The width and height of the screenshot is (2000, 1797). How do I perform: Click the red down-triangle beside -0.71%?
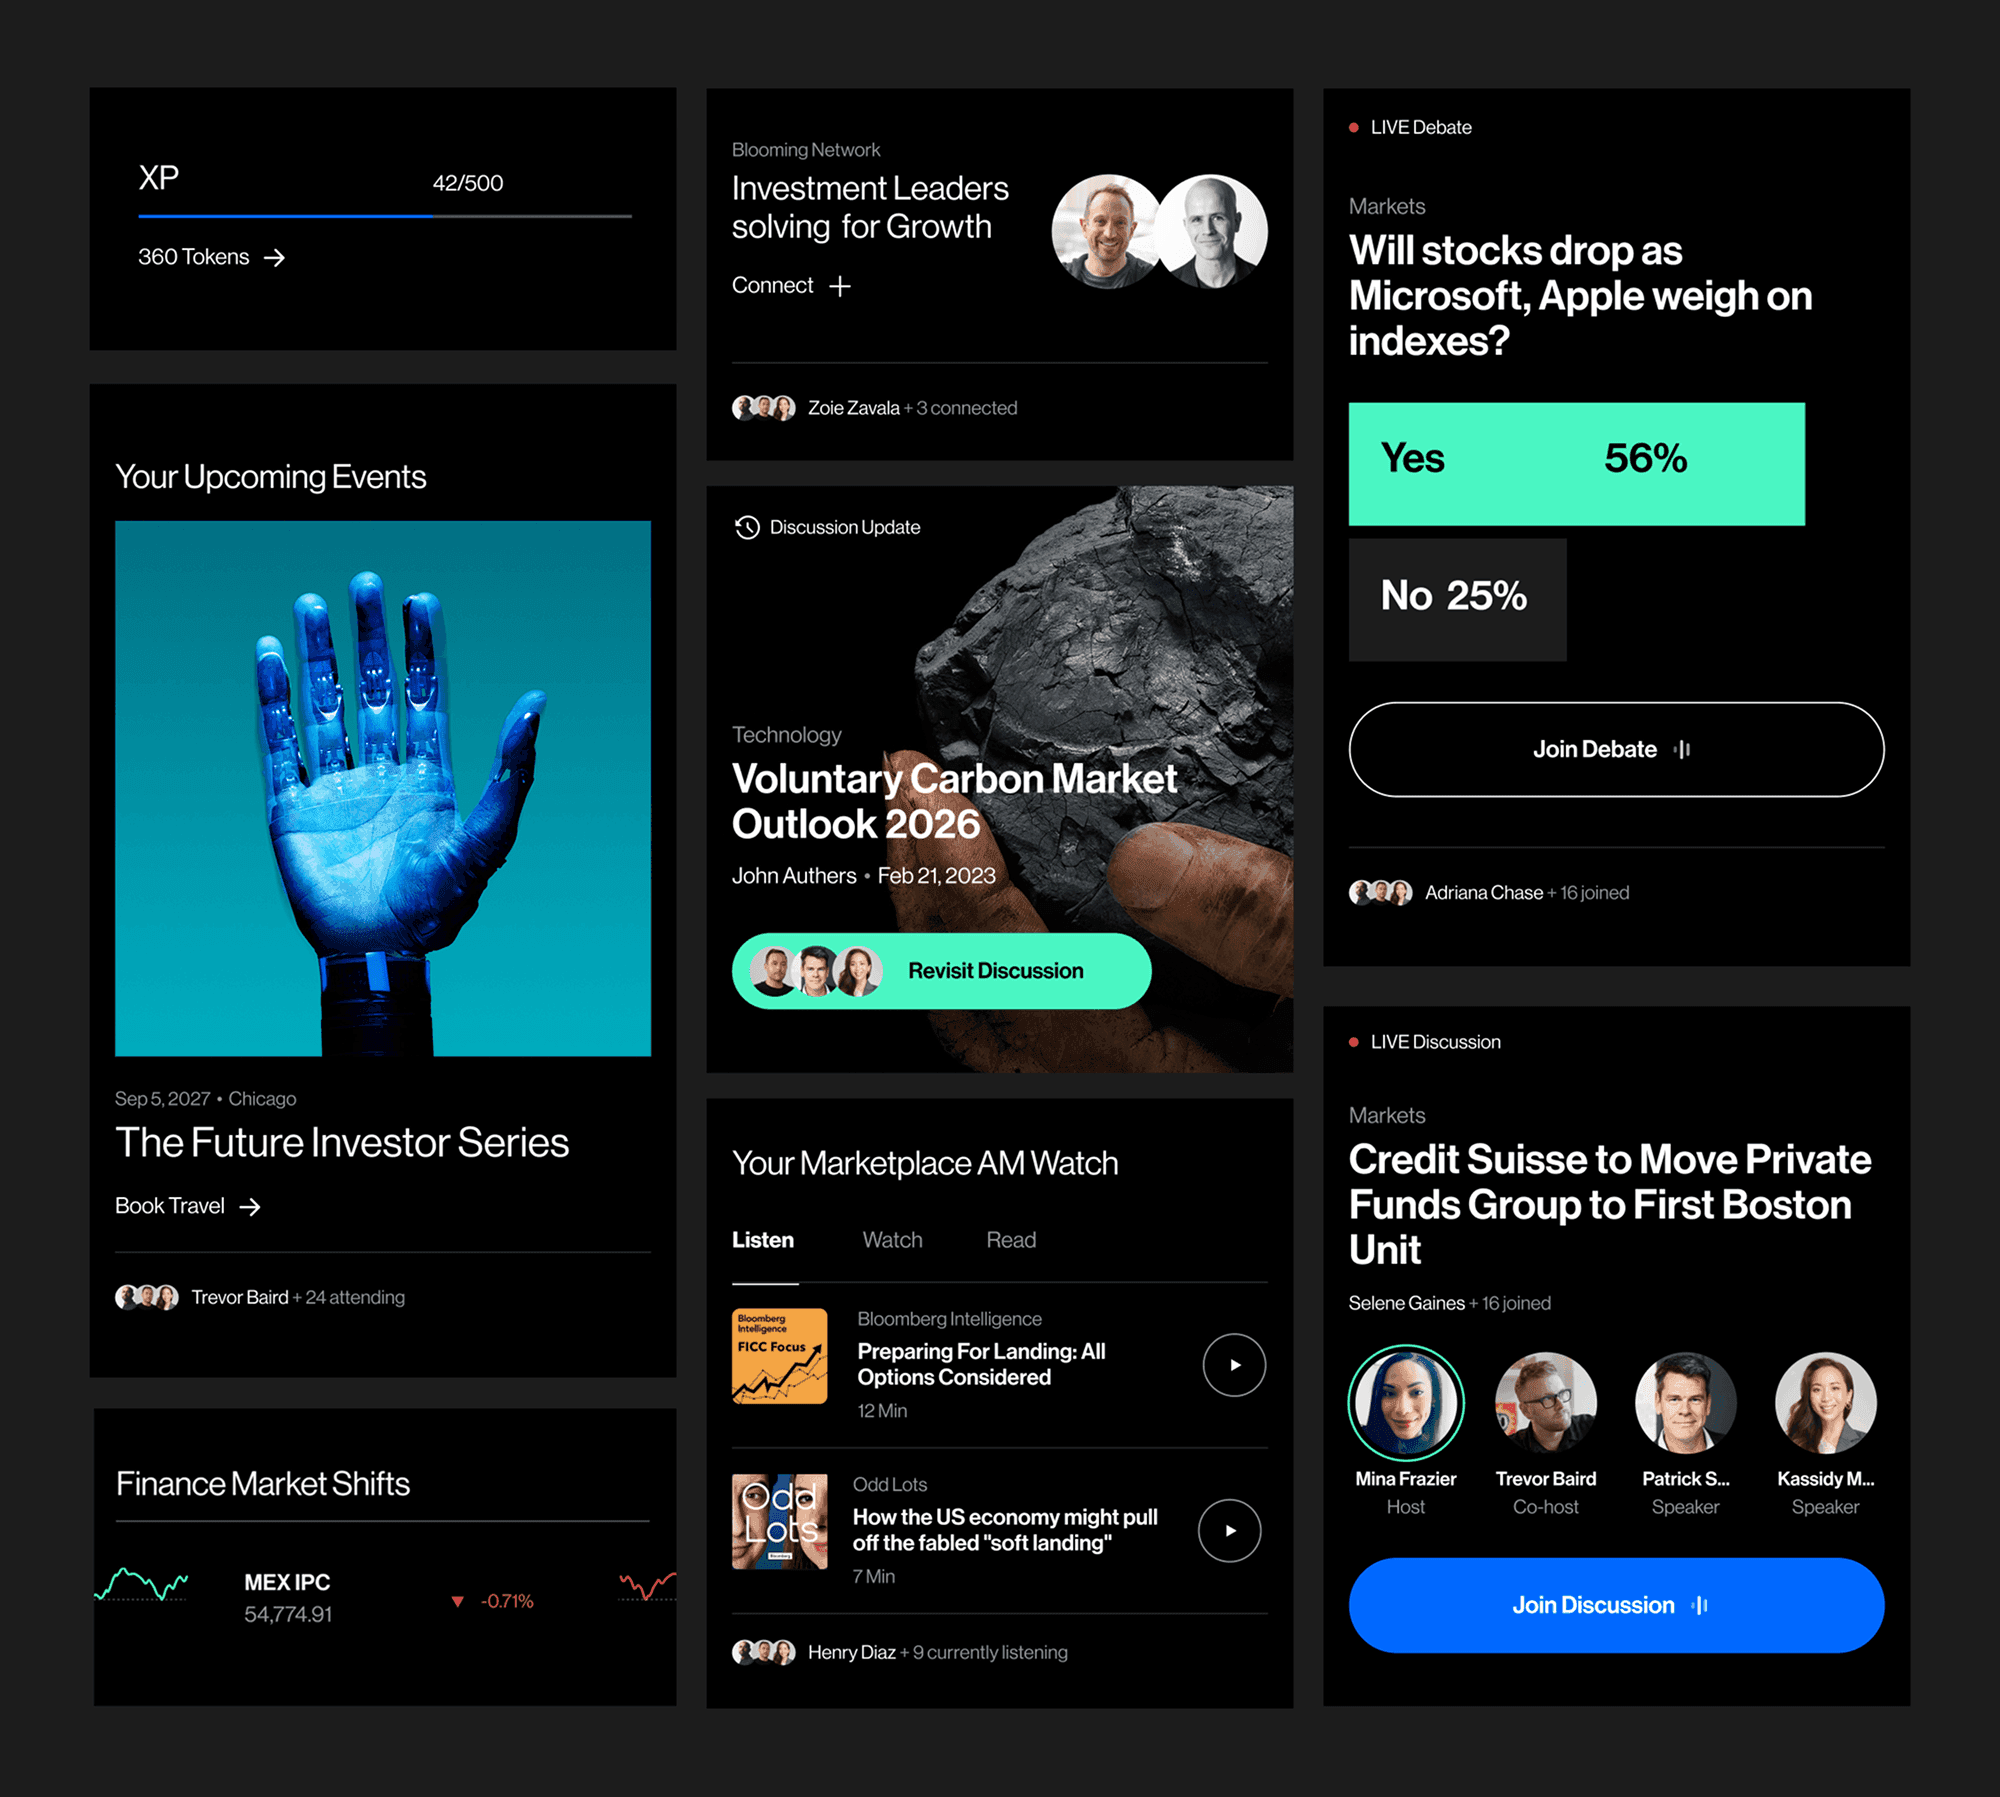coord(458,1601)
